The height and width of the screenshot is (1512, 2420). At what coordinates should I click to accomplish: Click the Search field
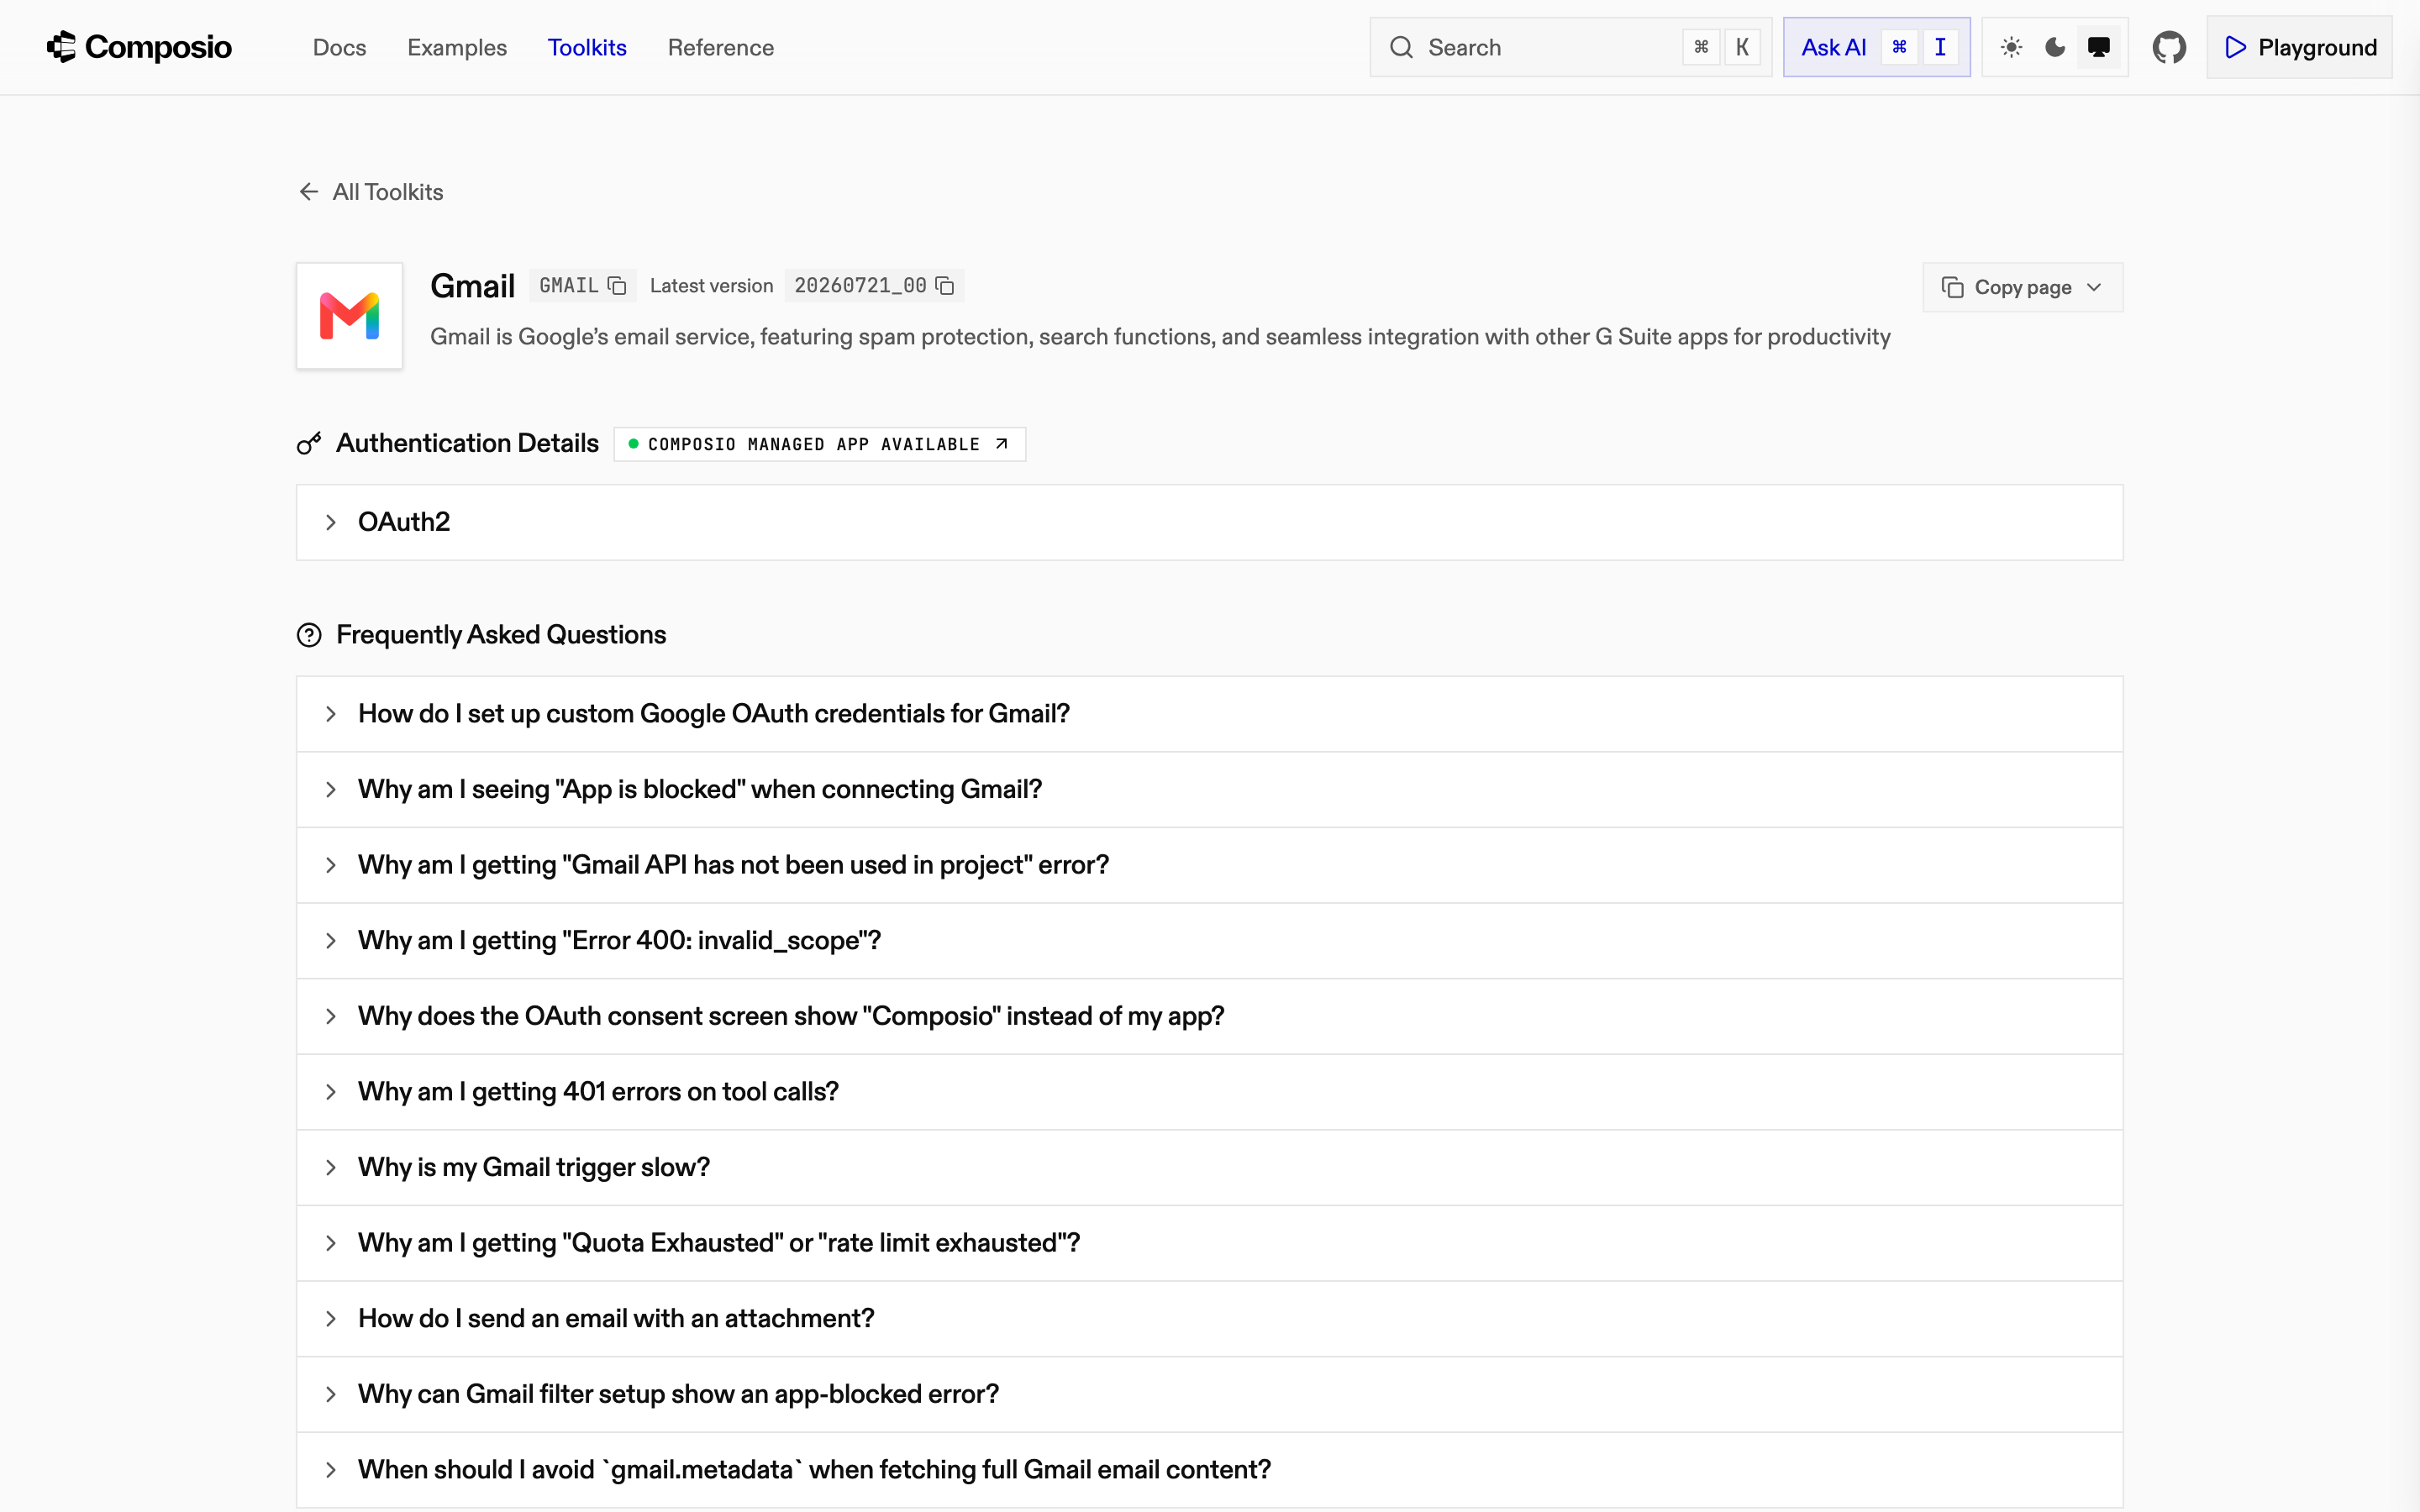(x=1570, y=47)
